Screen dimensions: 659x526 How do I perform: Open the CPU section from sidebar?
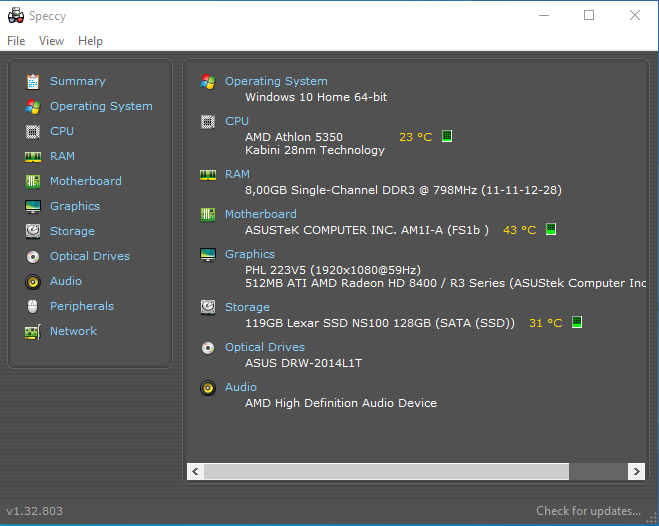(62, 131)
